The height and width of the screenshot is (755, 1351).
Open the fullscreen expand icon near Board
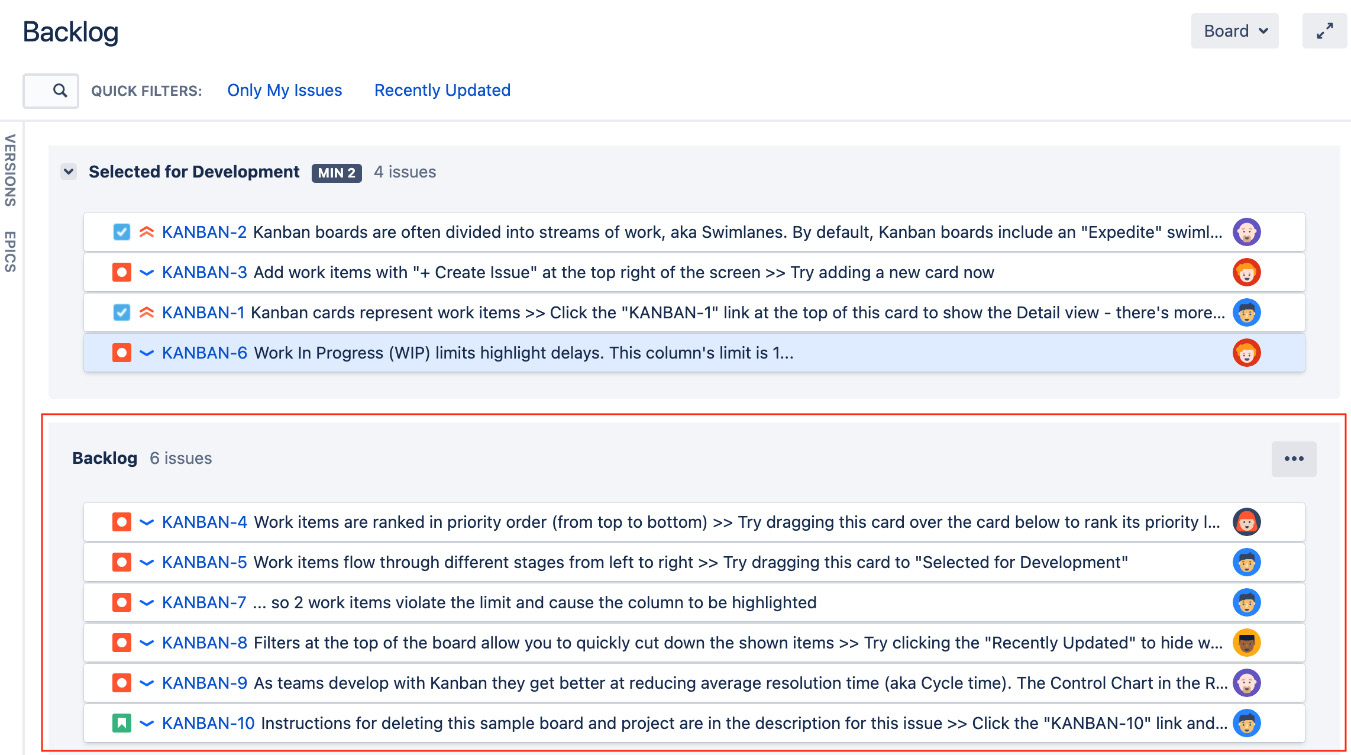coord(1324,31)
